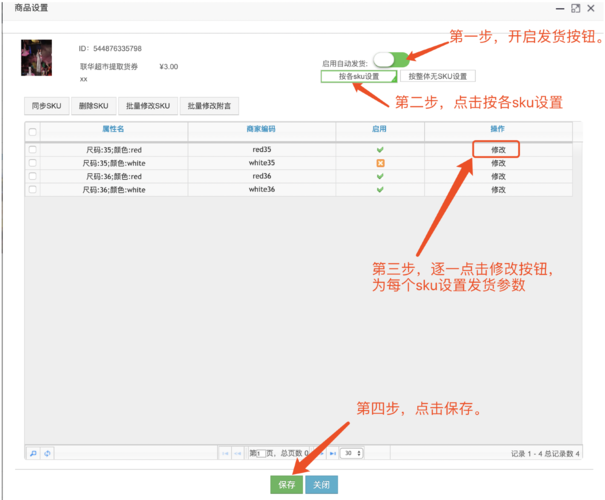Click the product name 联华超市提取货券
Image resolution: width=605 pixels, height=500 pixels.
coord(109,67)
